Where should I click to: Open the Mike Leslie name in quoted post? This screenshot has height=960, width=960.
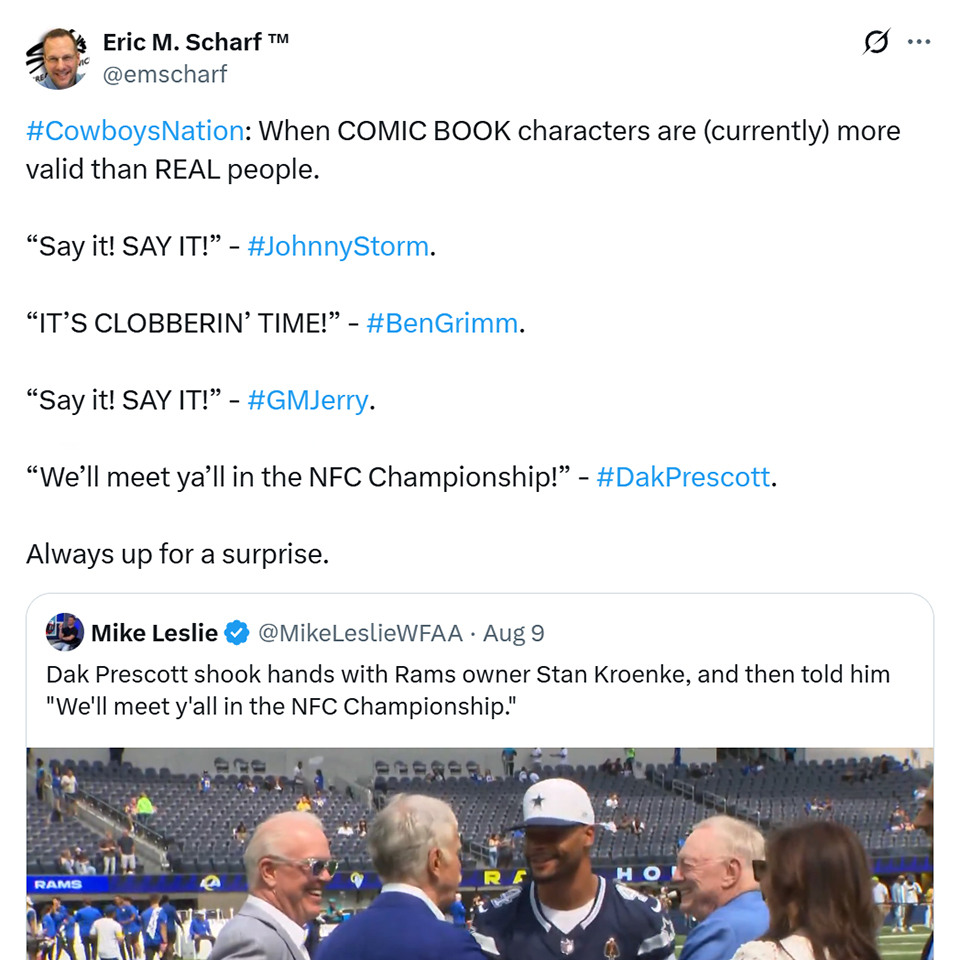[x=154, y=633]
